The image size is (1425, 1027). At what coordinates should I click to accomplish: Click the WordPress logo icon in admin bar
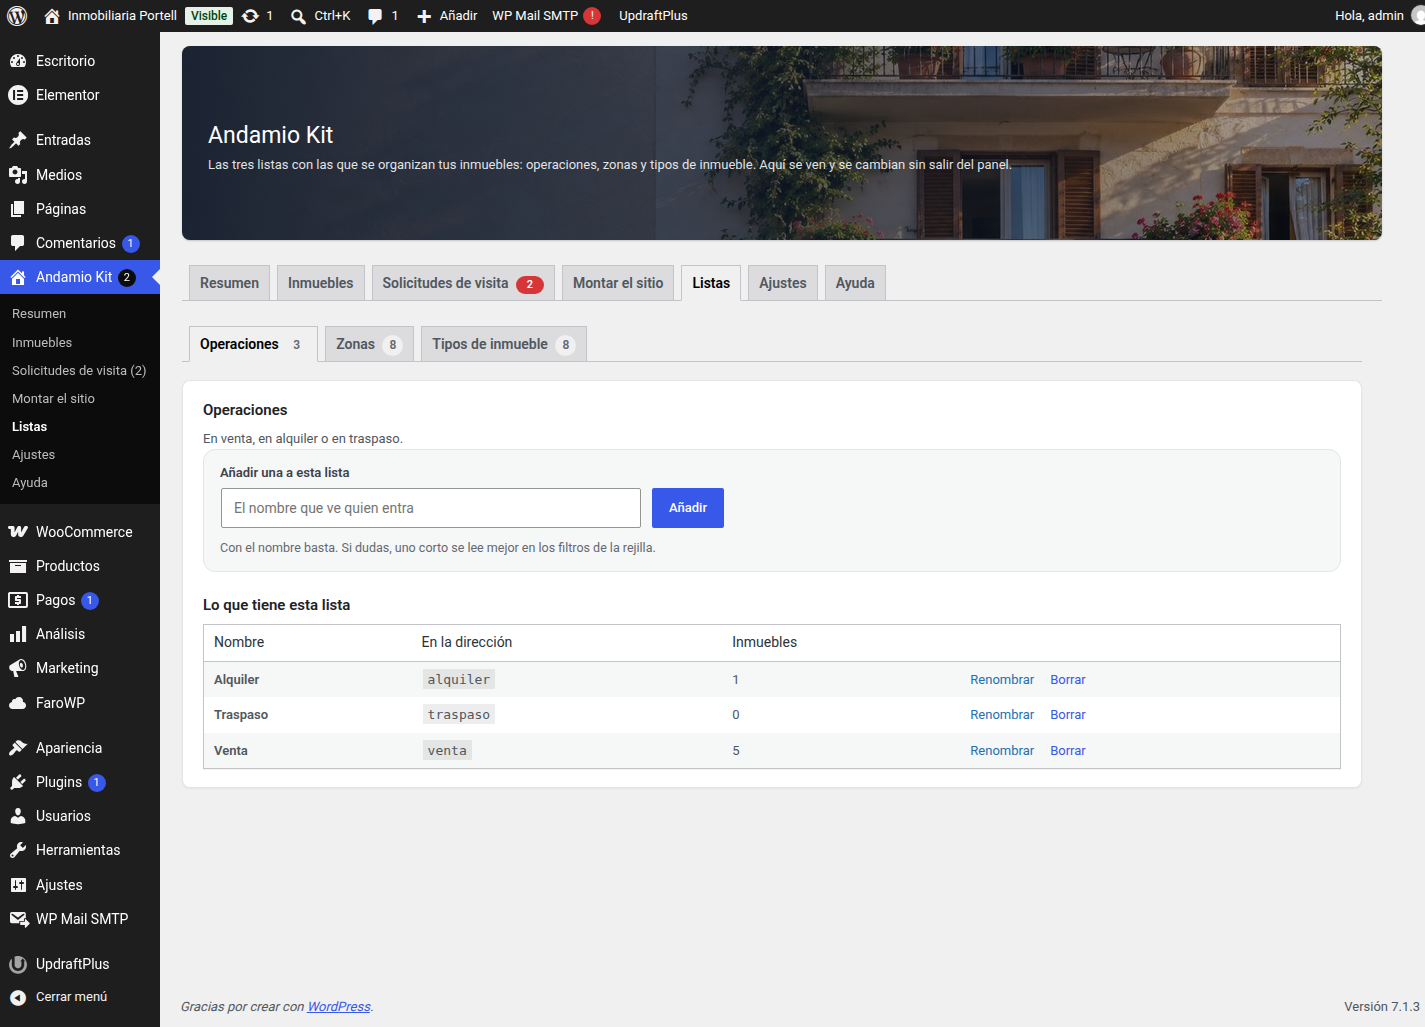click(17, 16)
